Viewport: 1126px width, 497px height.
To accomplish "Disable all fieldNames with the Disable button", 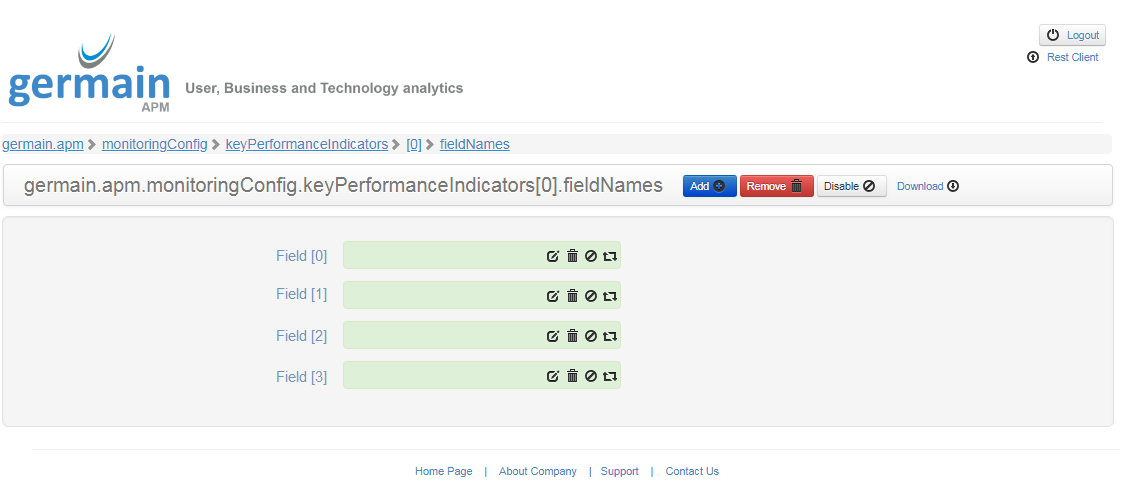I will [851, 186].
